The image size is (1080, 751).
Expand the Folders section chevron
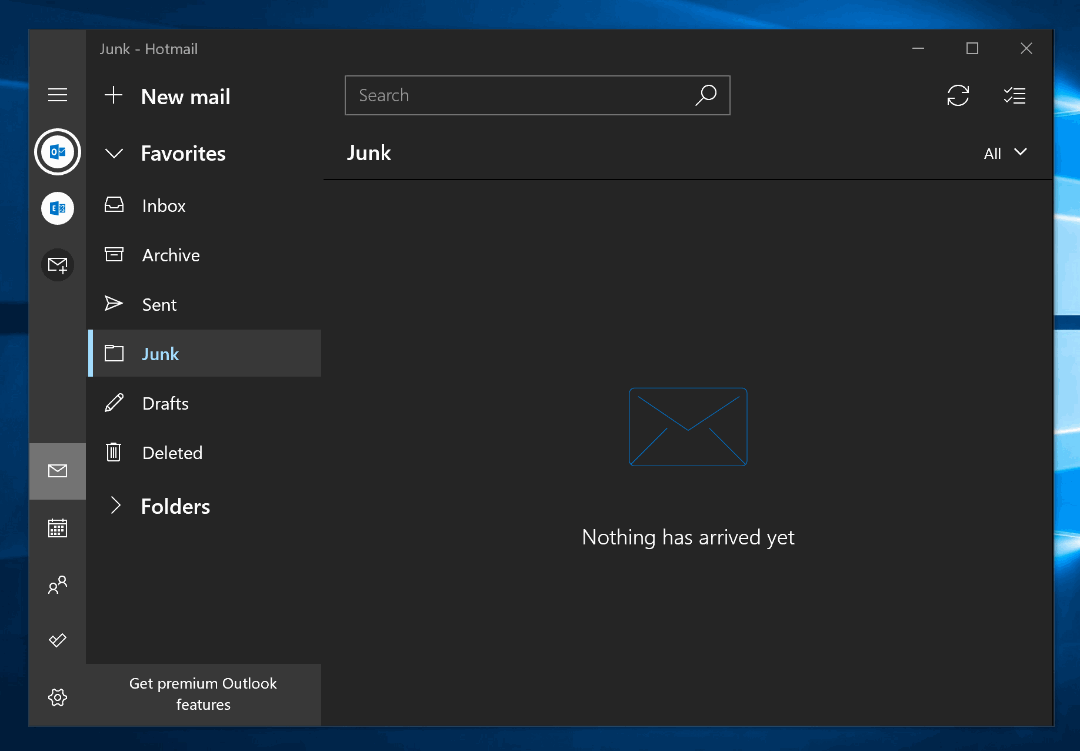(115, 506)
